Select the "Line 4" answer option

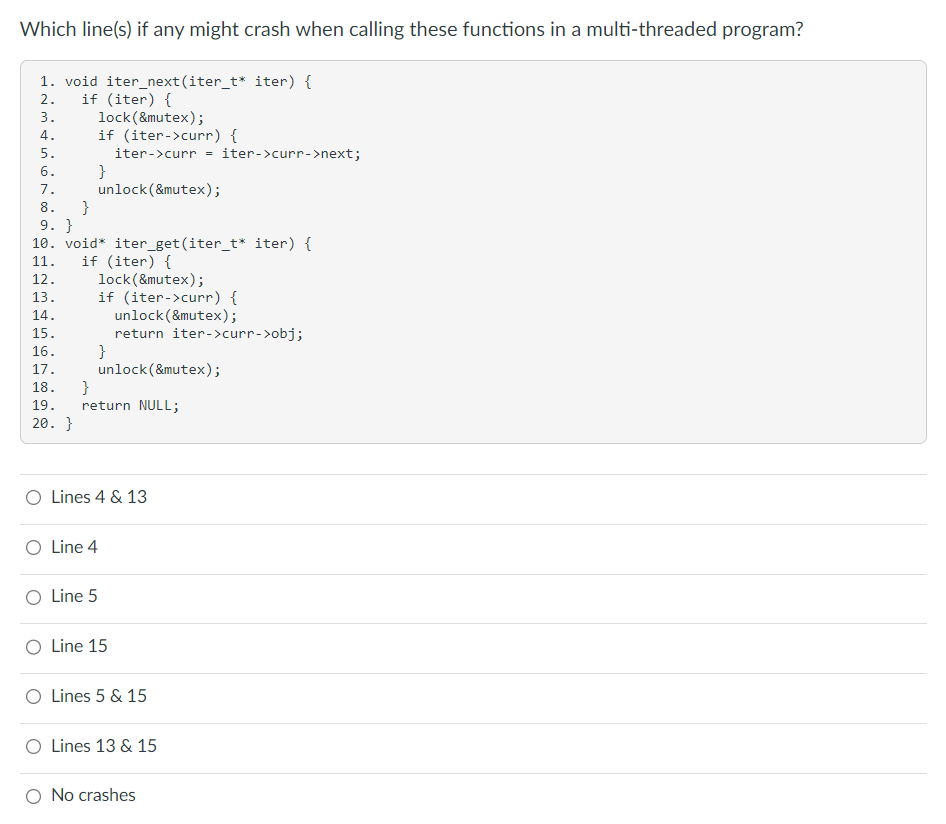pyautogui.click(x=33, y=547)
